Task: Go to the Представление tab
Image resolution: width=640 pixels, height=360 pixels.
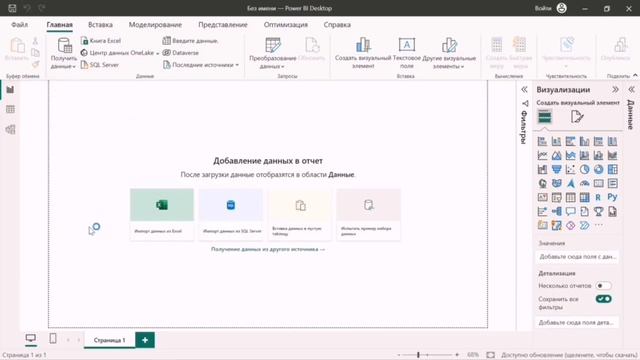Action: [x=223, y=24]
